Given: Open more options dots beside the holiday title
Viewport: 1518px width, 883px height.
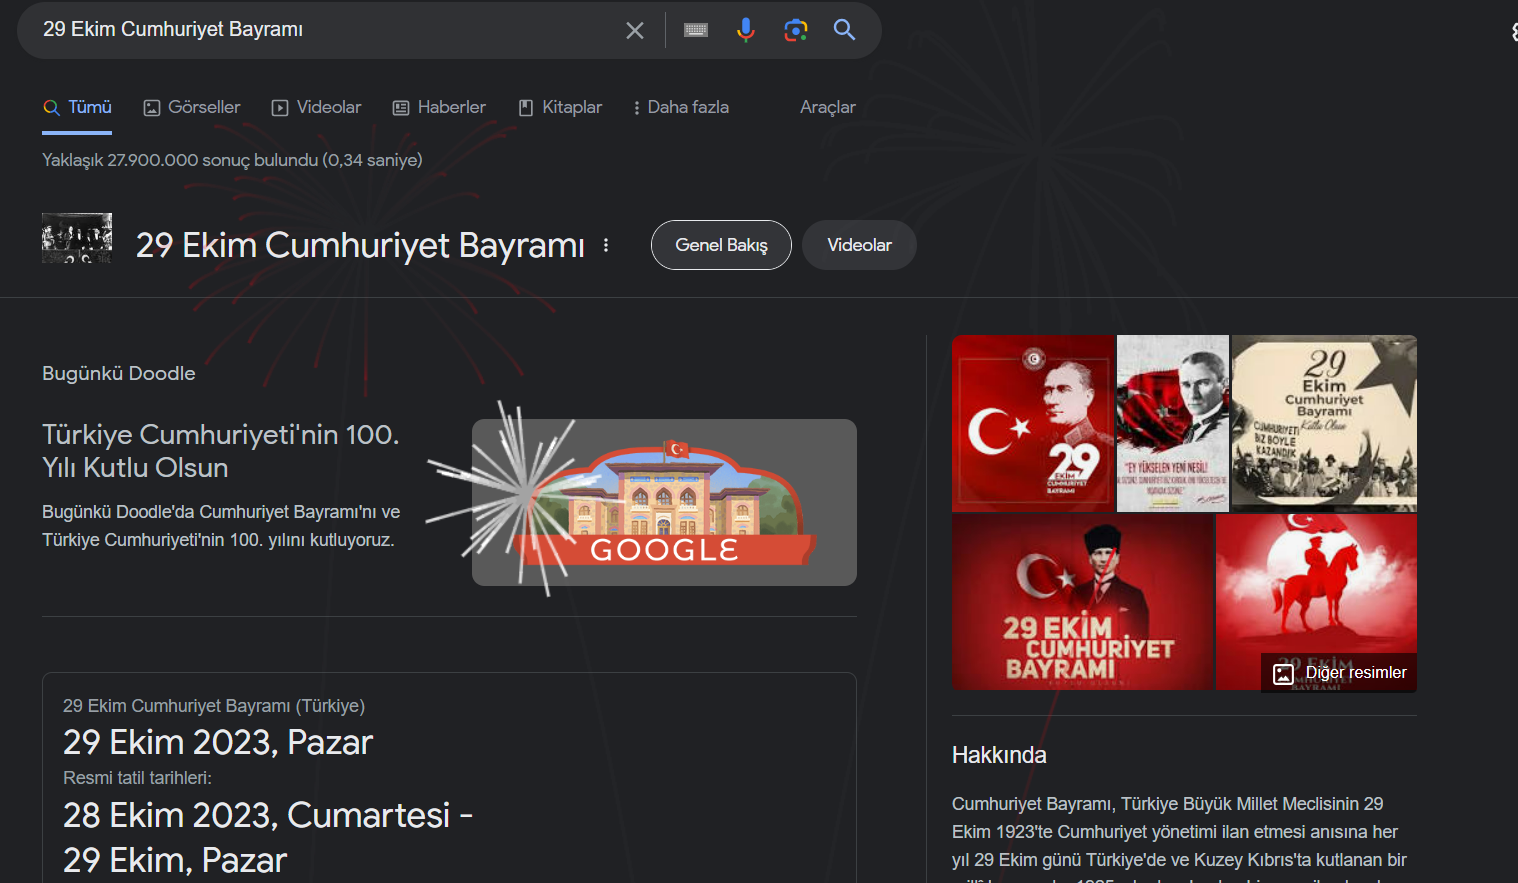Looking at the screenshot, I should click(606, 245).
